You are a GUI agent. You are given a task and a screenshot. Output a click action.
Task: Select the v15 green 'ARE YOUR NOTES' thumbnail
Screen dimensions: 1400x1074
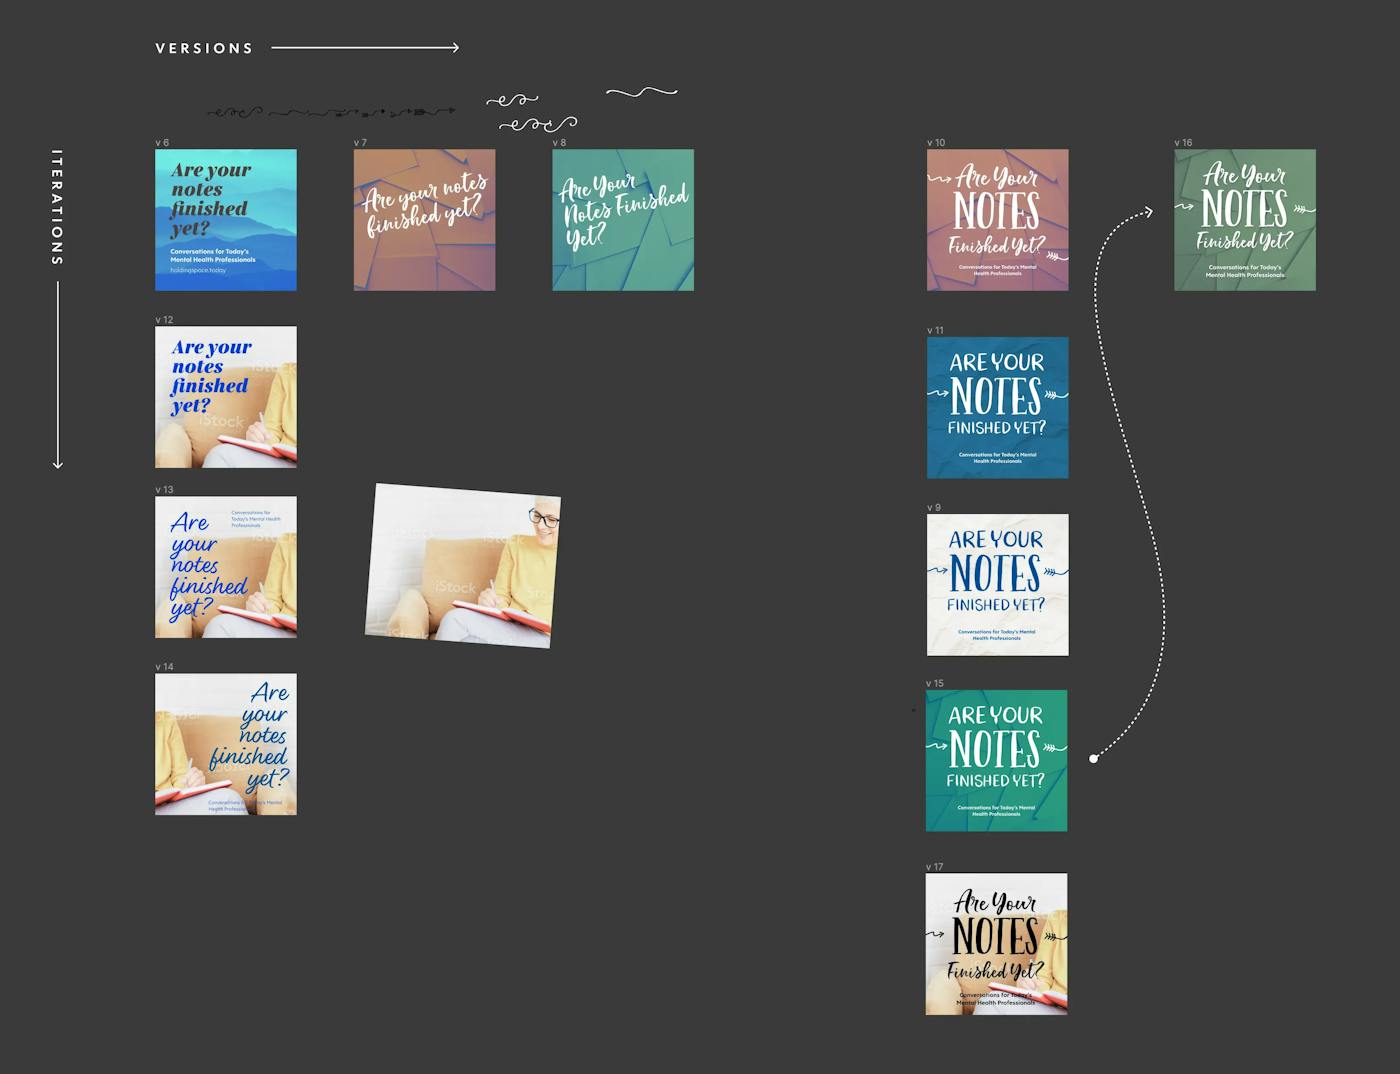(x=996, y=760)
